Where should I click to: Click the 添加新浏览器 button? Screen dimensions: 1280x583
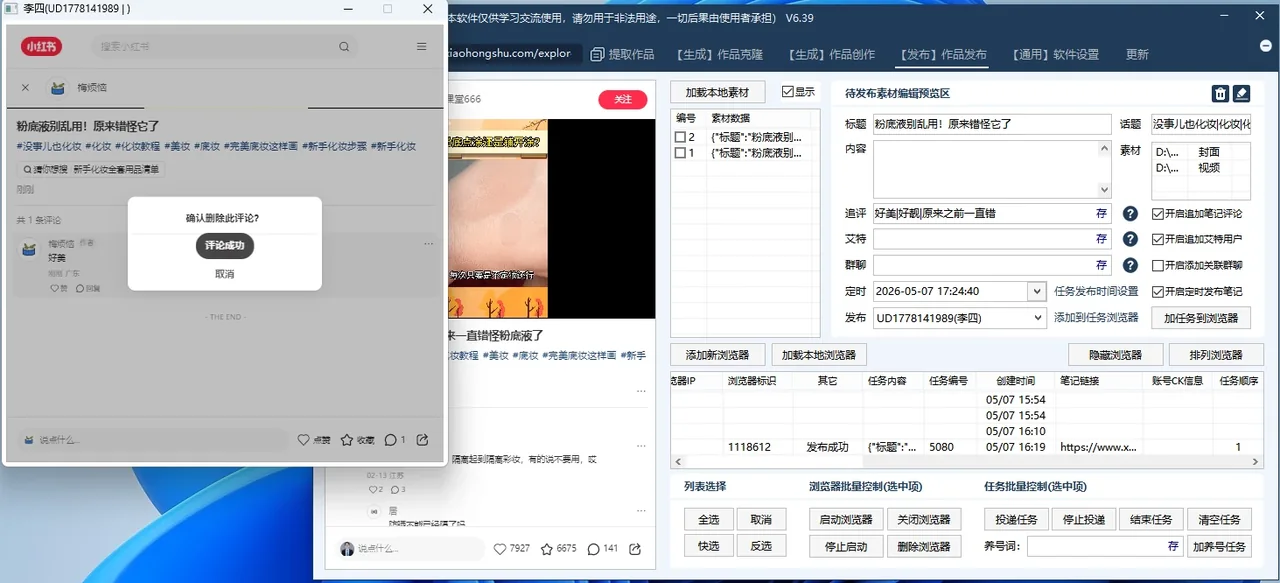coord(717,355)
